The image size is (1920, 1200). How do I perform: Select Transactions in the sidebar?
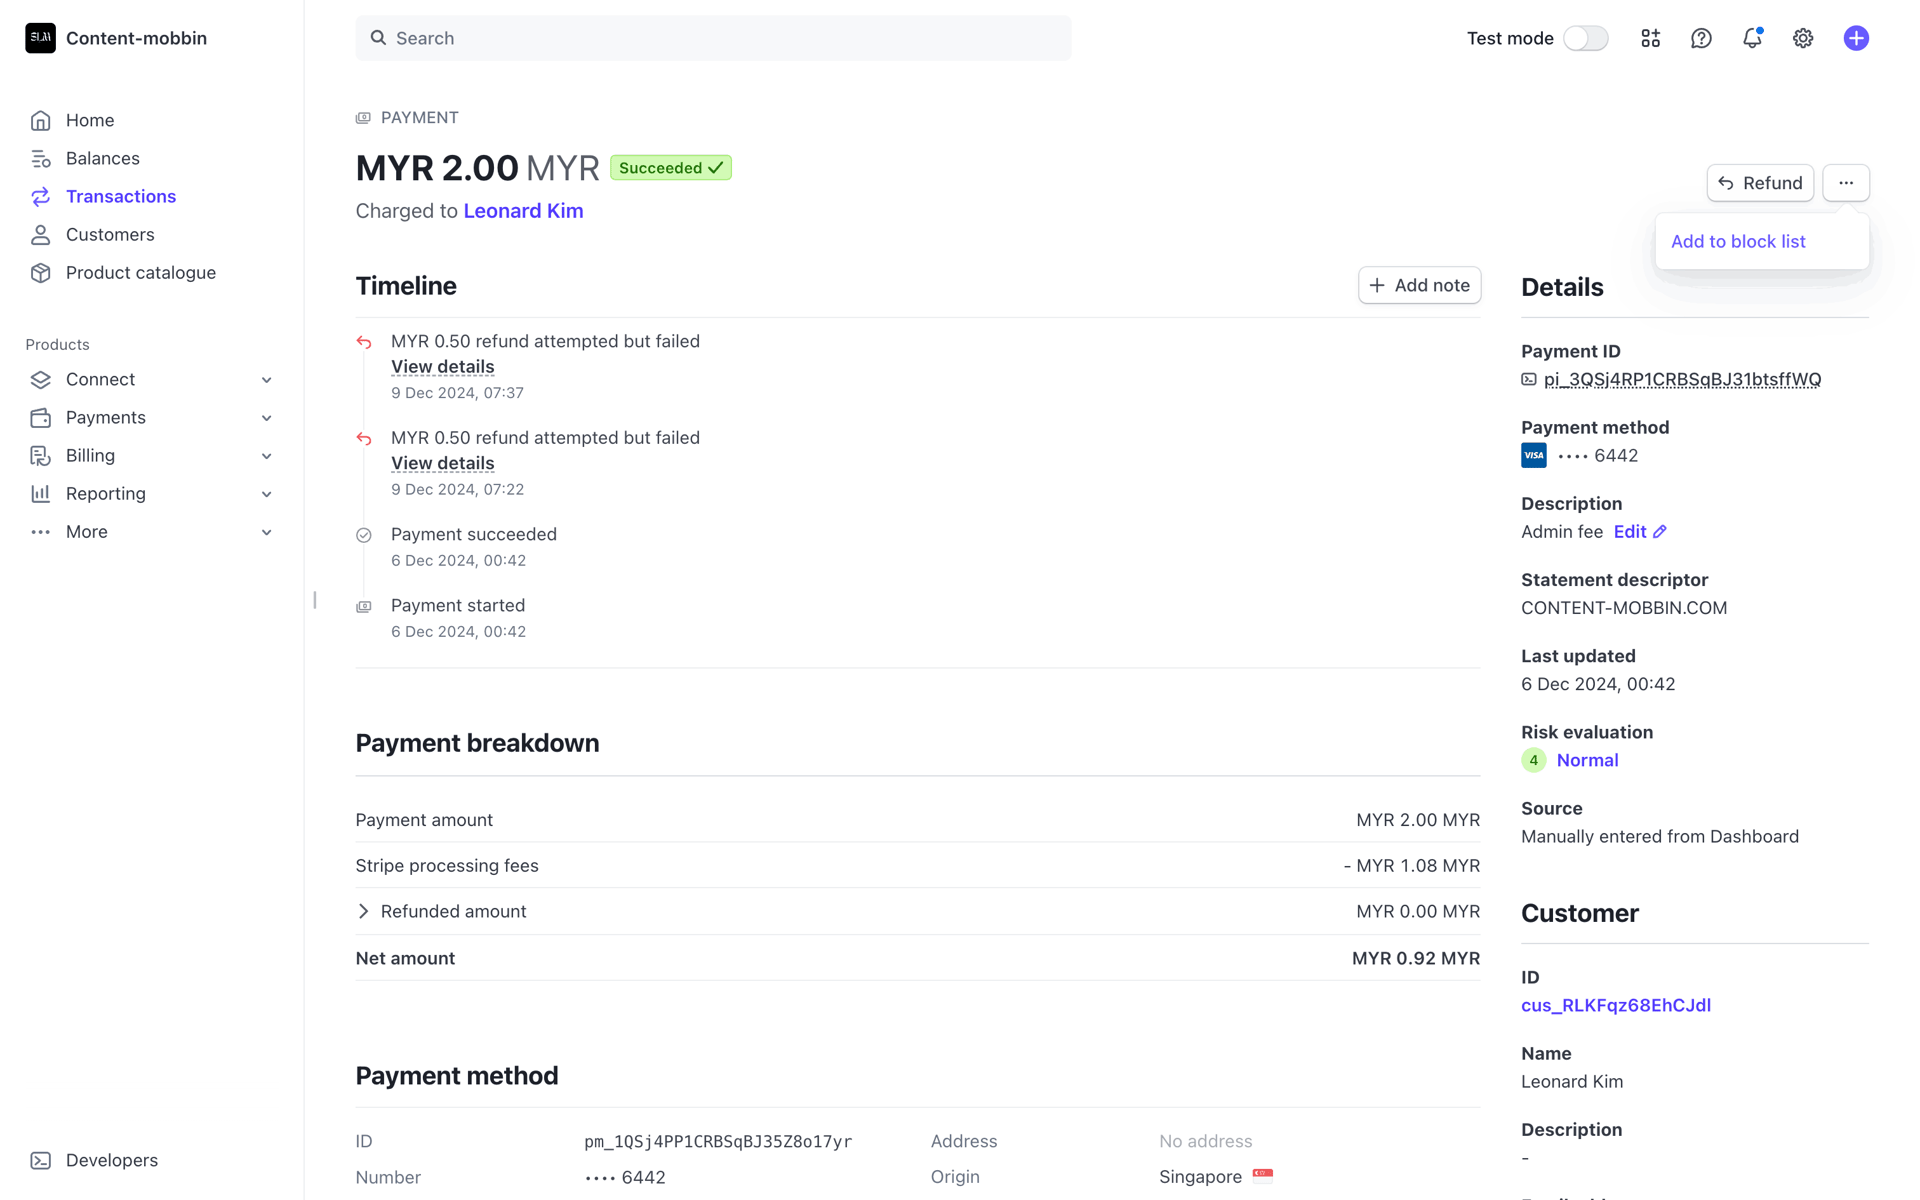[120, 196]
